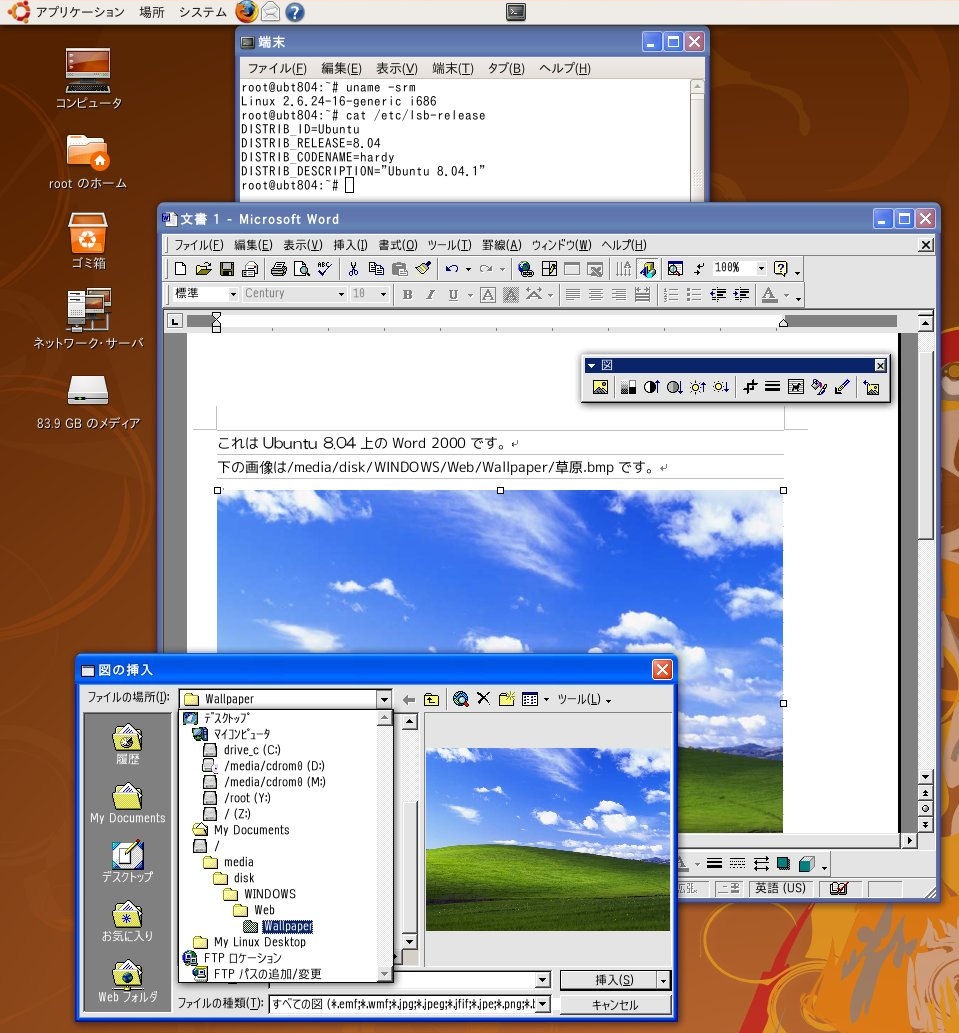The image size is (959, 1033).
Task: Increase picture brightness with the sun-up icon
Action: (x=698, y=387)
